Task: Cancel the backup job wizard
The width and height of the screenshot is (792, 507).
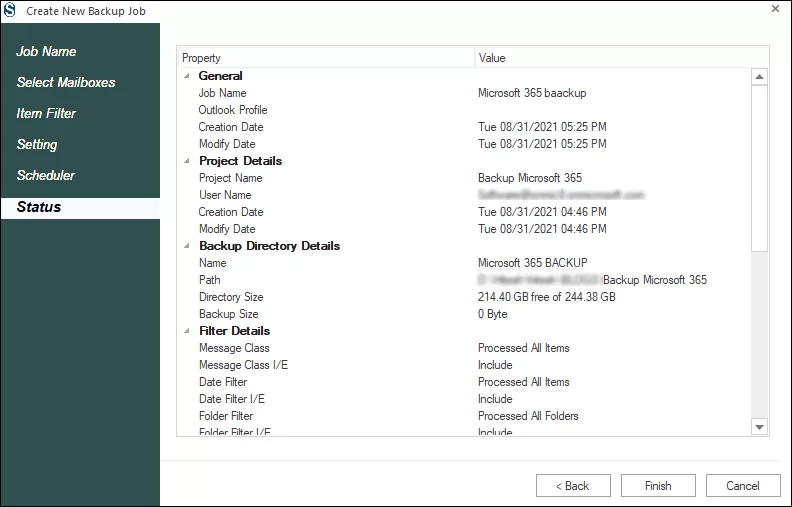Action: point(743,486)
